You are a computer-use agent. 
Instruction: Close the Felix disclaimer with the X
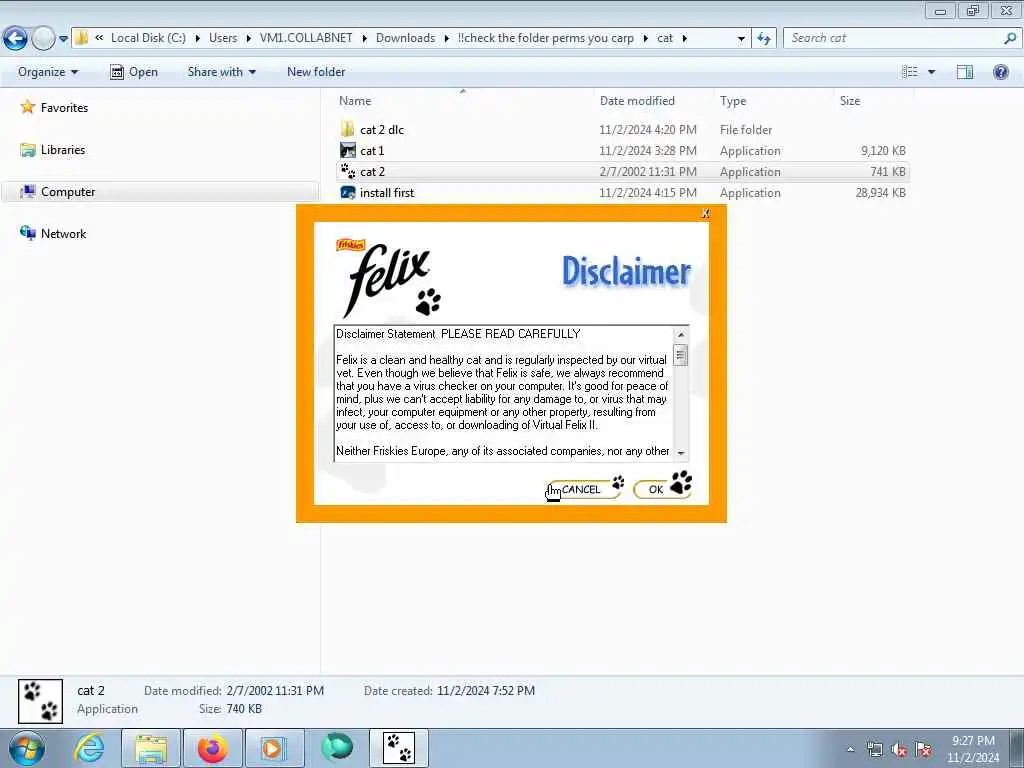pyautogui.click(x=705, y=214)
